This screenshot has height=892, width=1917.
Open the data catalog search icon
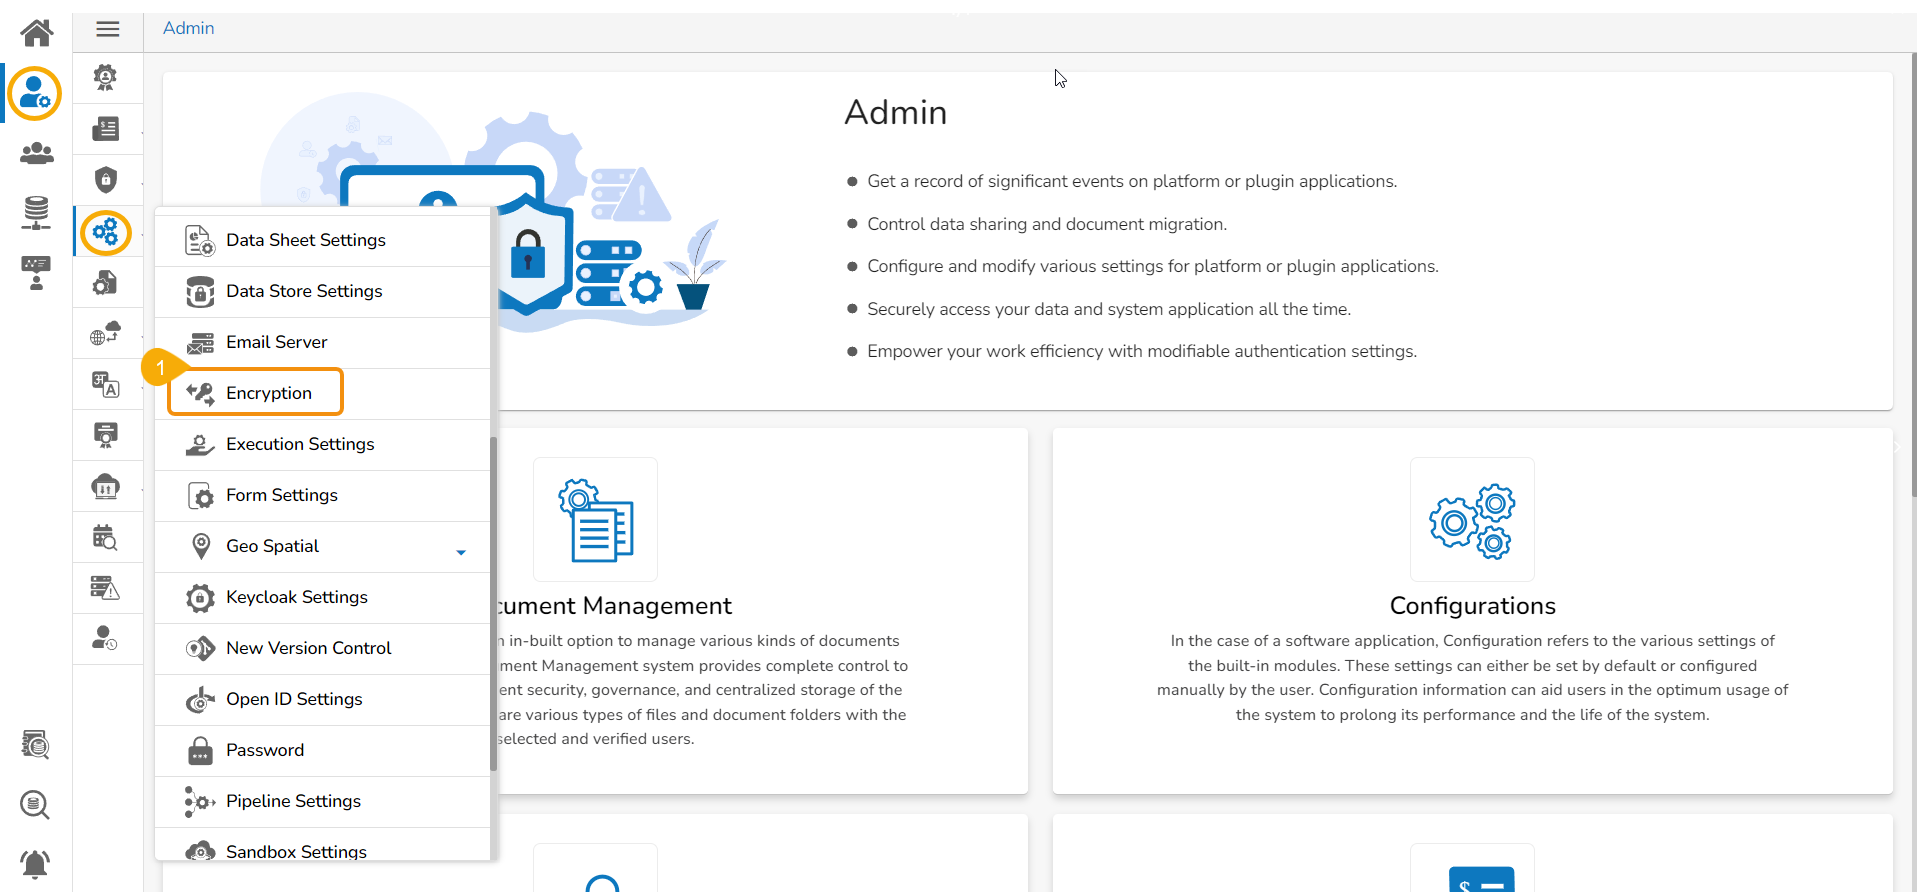36,745
